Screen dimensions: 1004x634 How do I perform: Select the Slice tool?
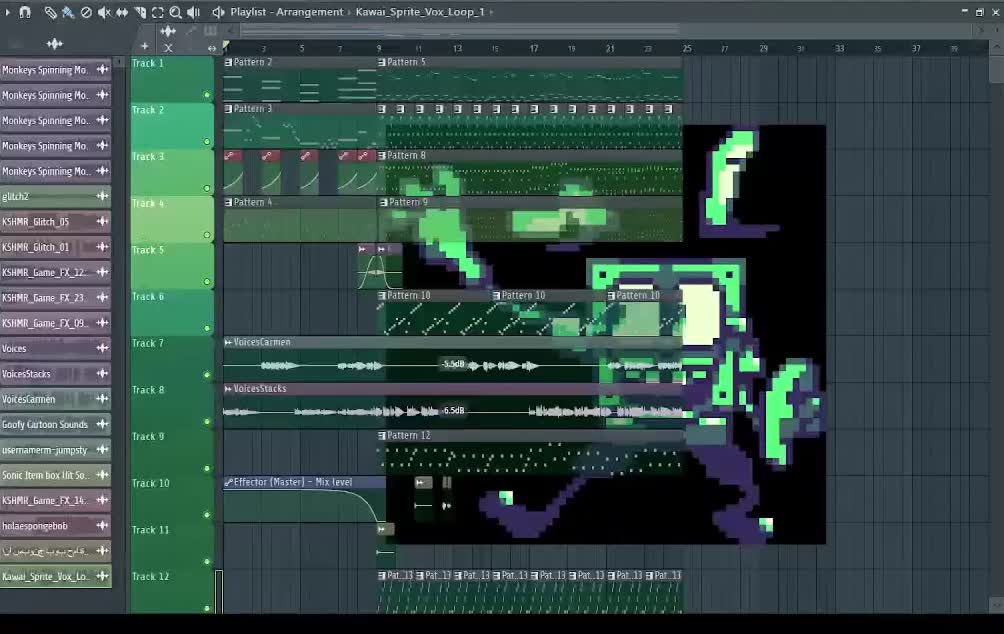140,12
